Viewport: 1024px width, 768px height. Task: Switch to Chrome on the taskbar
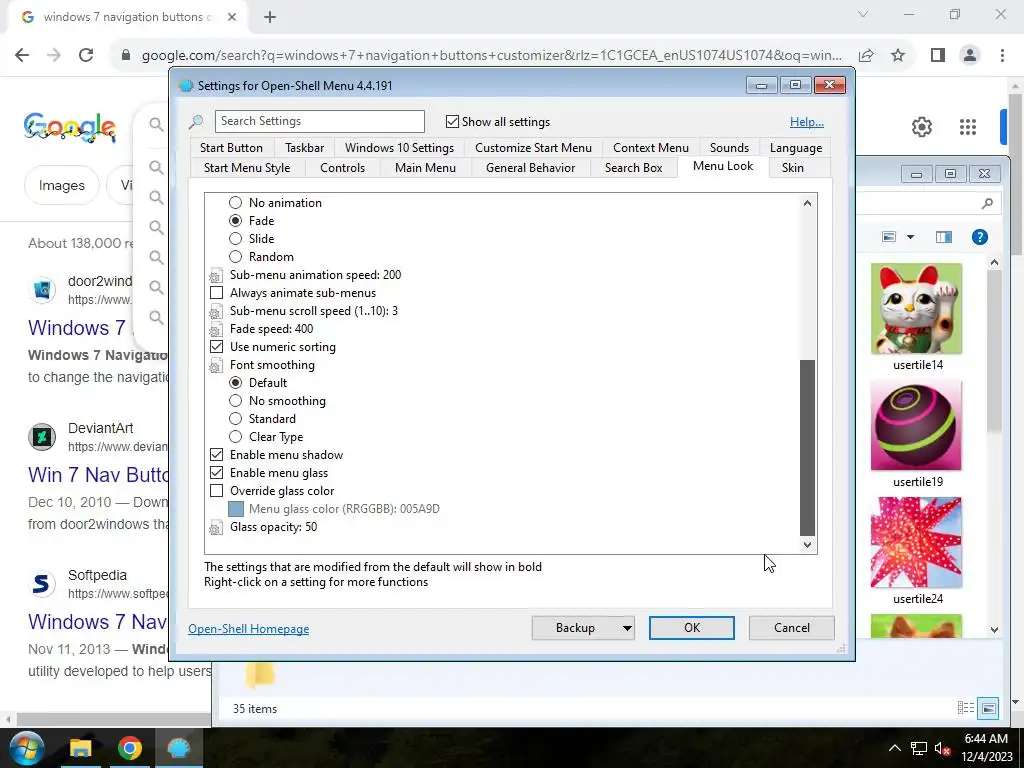coord(130,748)
